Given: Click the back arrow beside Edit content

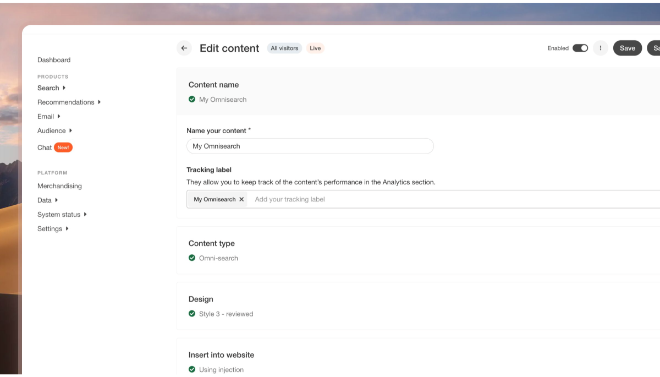Looking at the screenshot, I should pos(184,48).
